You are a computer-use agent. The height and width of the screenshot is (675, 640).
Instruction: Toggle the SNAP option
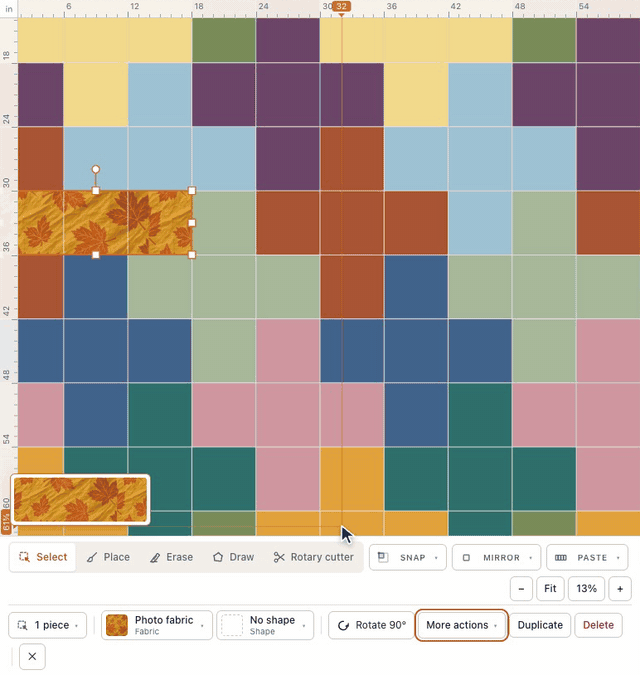408,557
